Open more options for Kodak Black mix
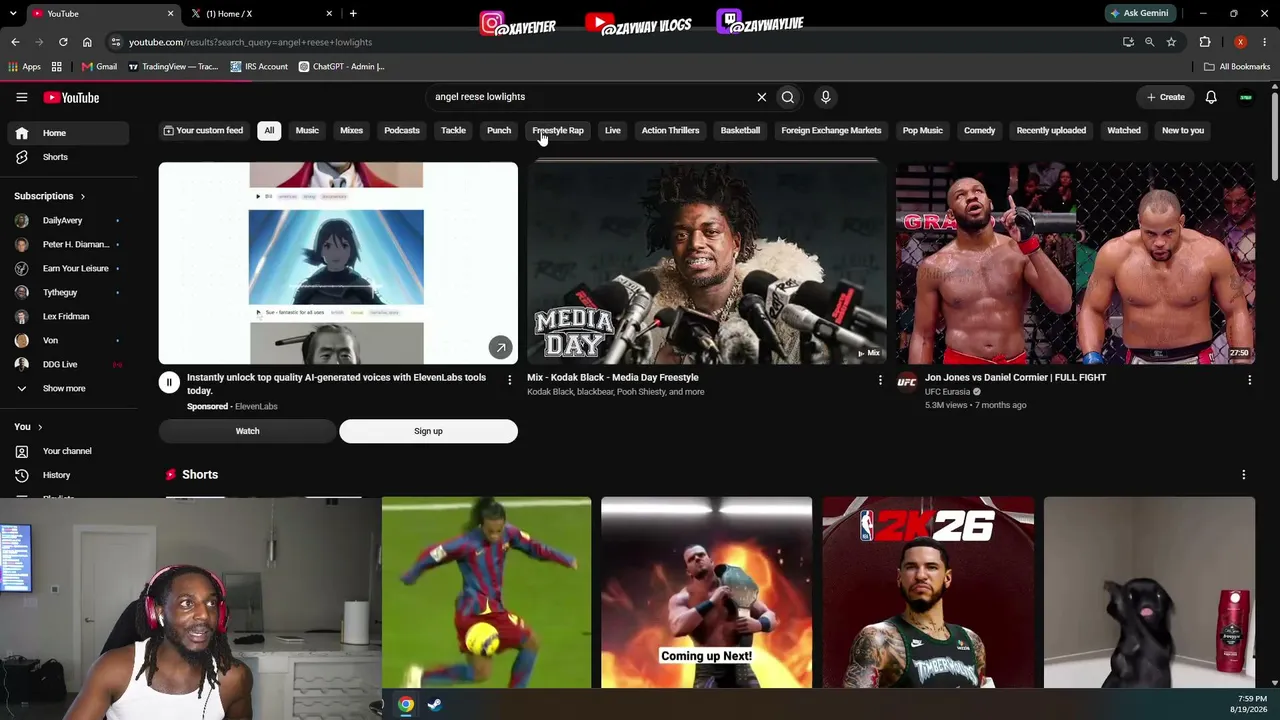This screenshot has width=1280, height=720. click(880, 380)
